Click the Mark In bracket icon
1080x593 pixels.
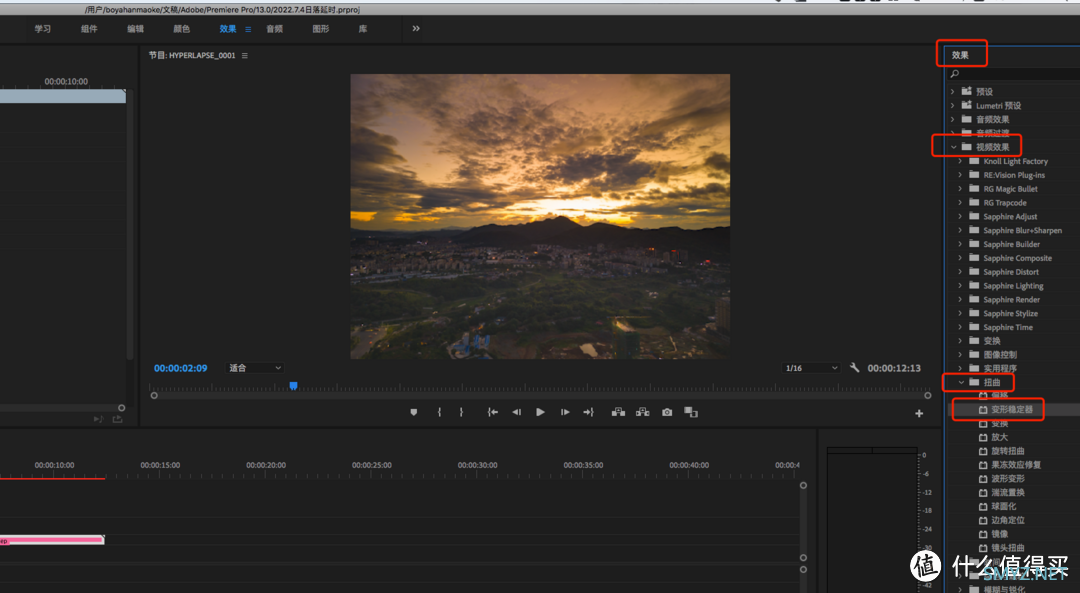coord(439,412)
